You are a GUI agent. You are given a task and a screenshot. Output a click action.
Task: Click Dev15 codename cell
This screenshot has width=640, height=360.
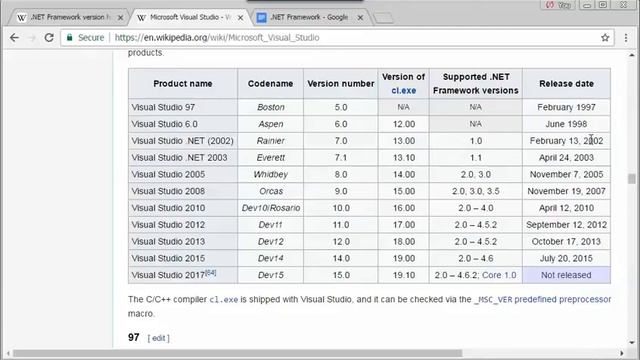pyautogui.click(x=270, y=275)
